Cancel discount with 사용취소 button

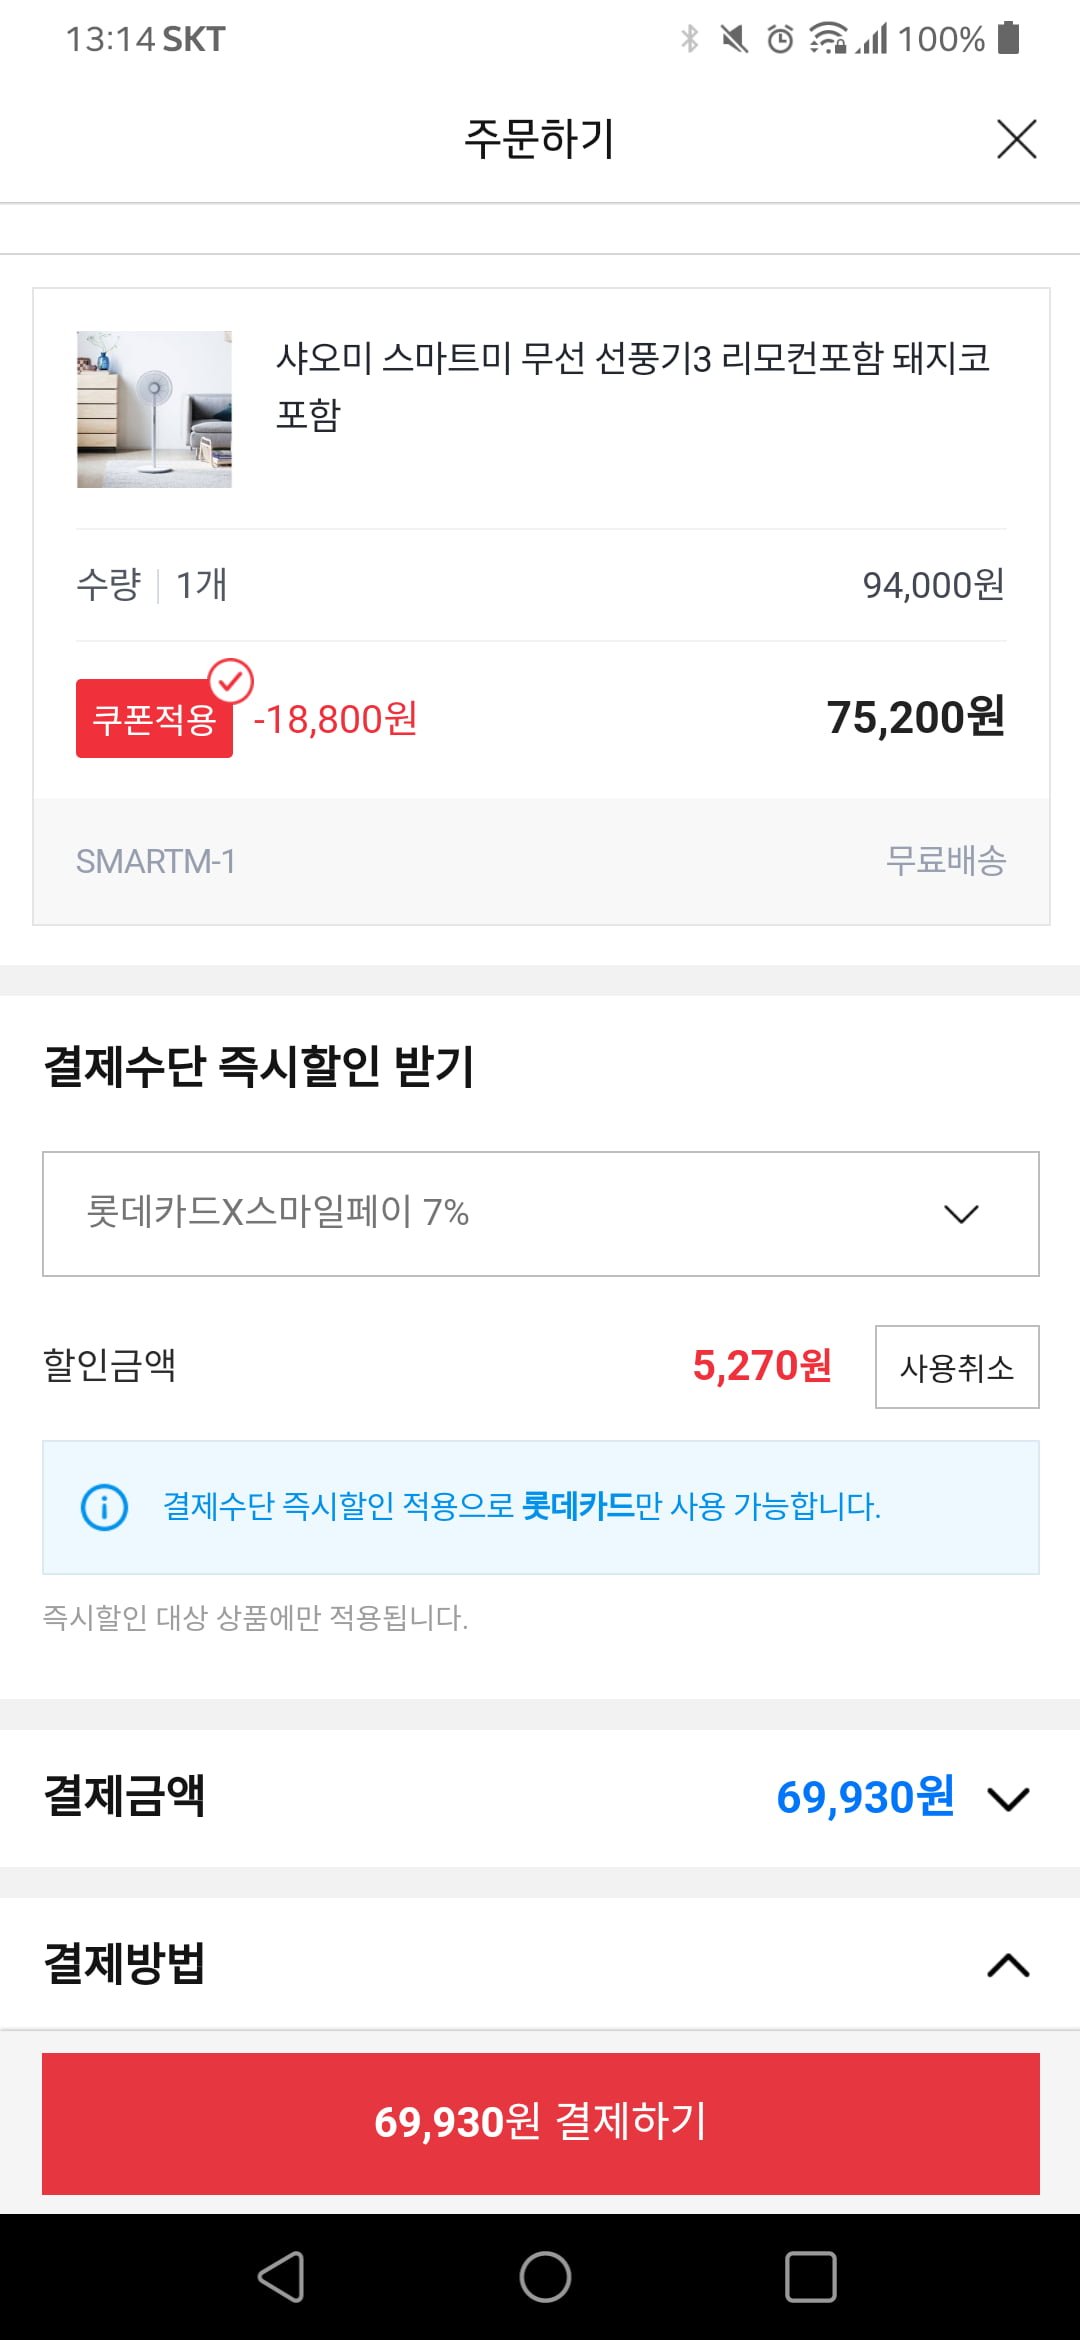[x=957, y=1367]
